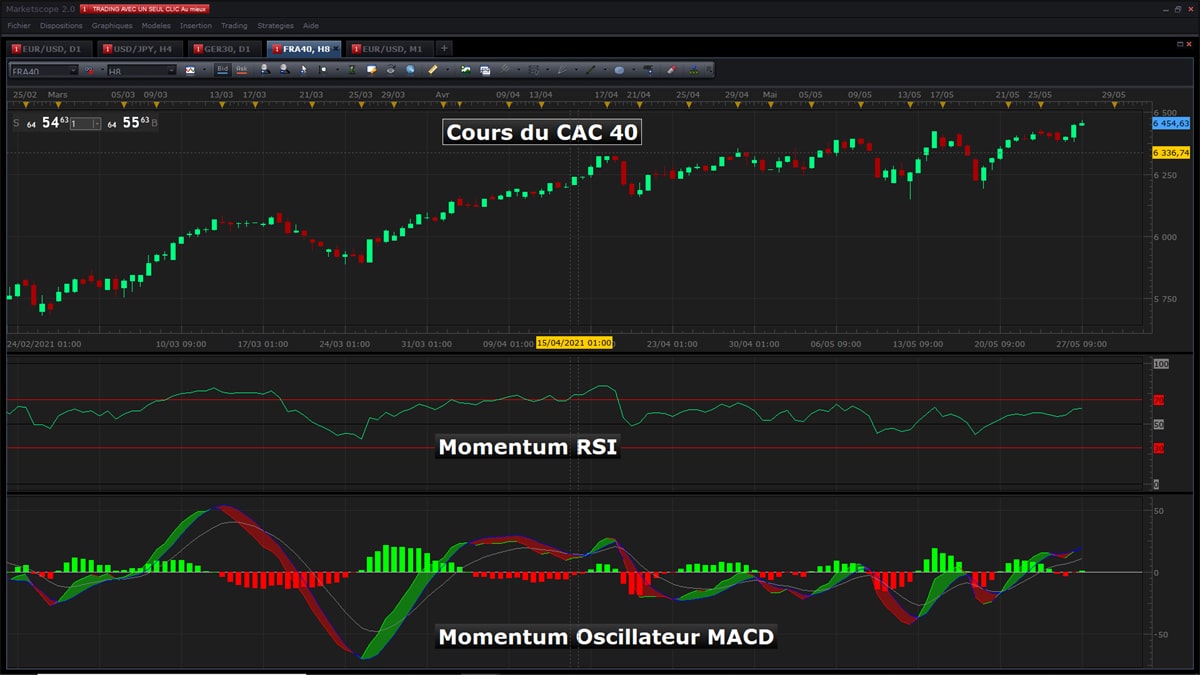This screenshot has width=1200, height=675.
Task: Click the blue globe toolbar icon
Action: click(410, 70)
